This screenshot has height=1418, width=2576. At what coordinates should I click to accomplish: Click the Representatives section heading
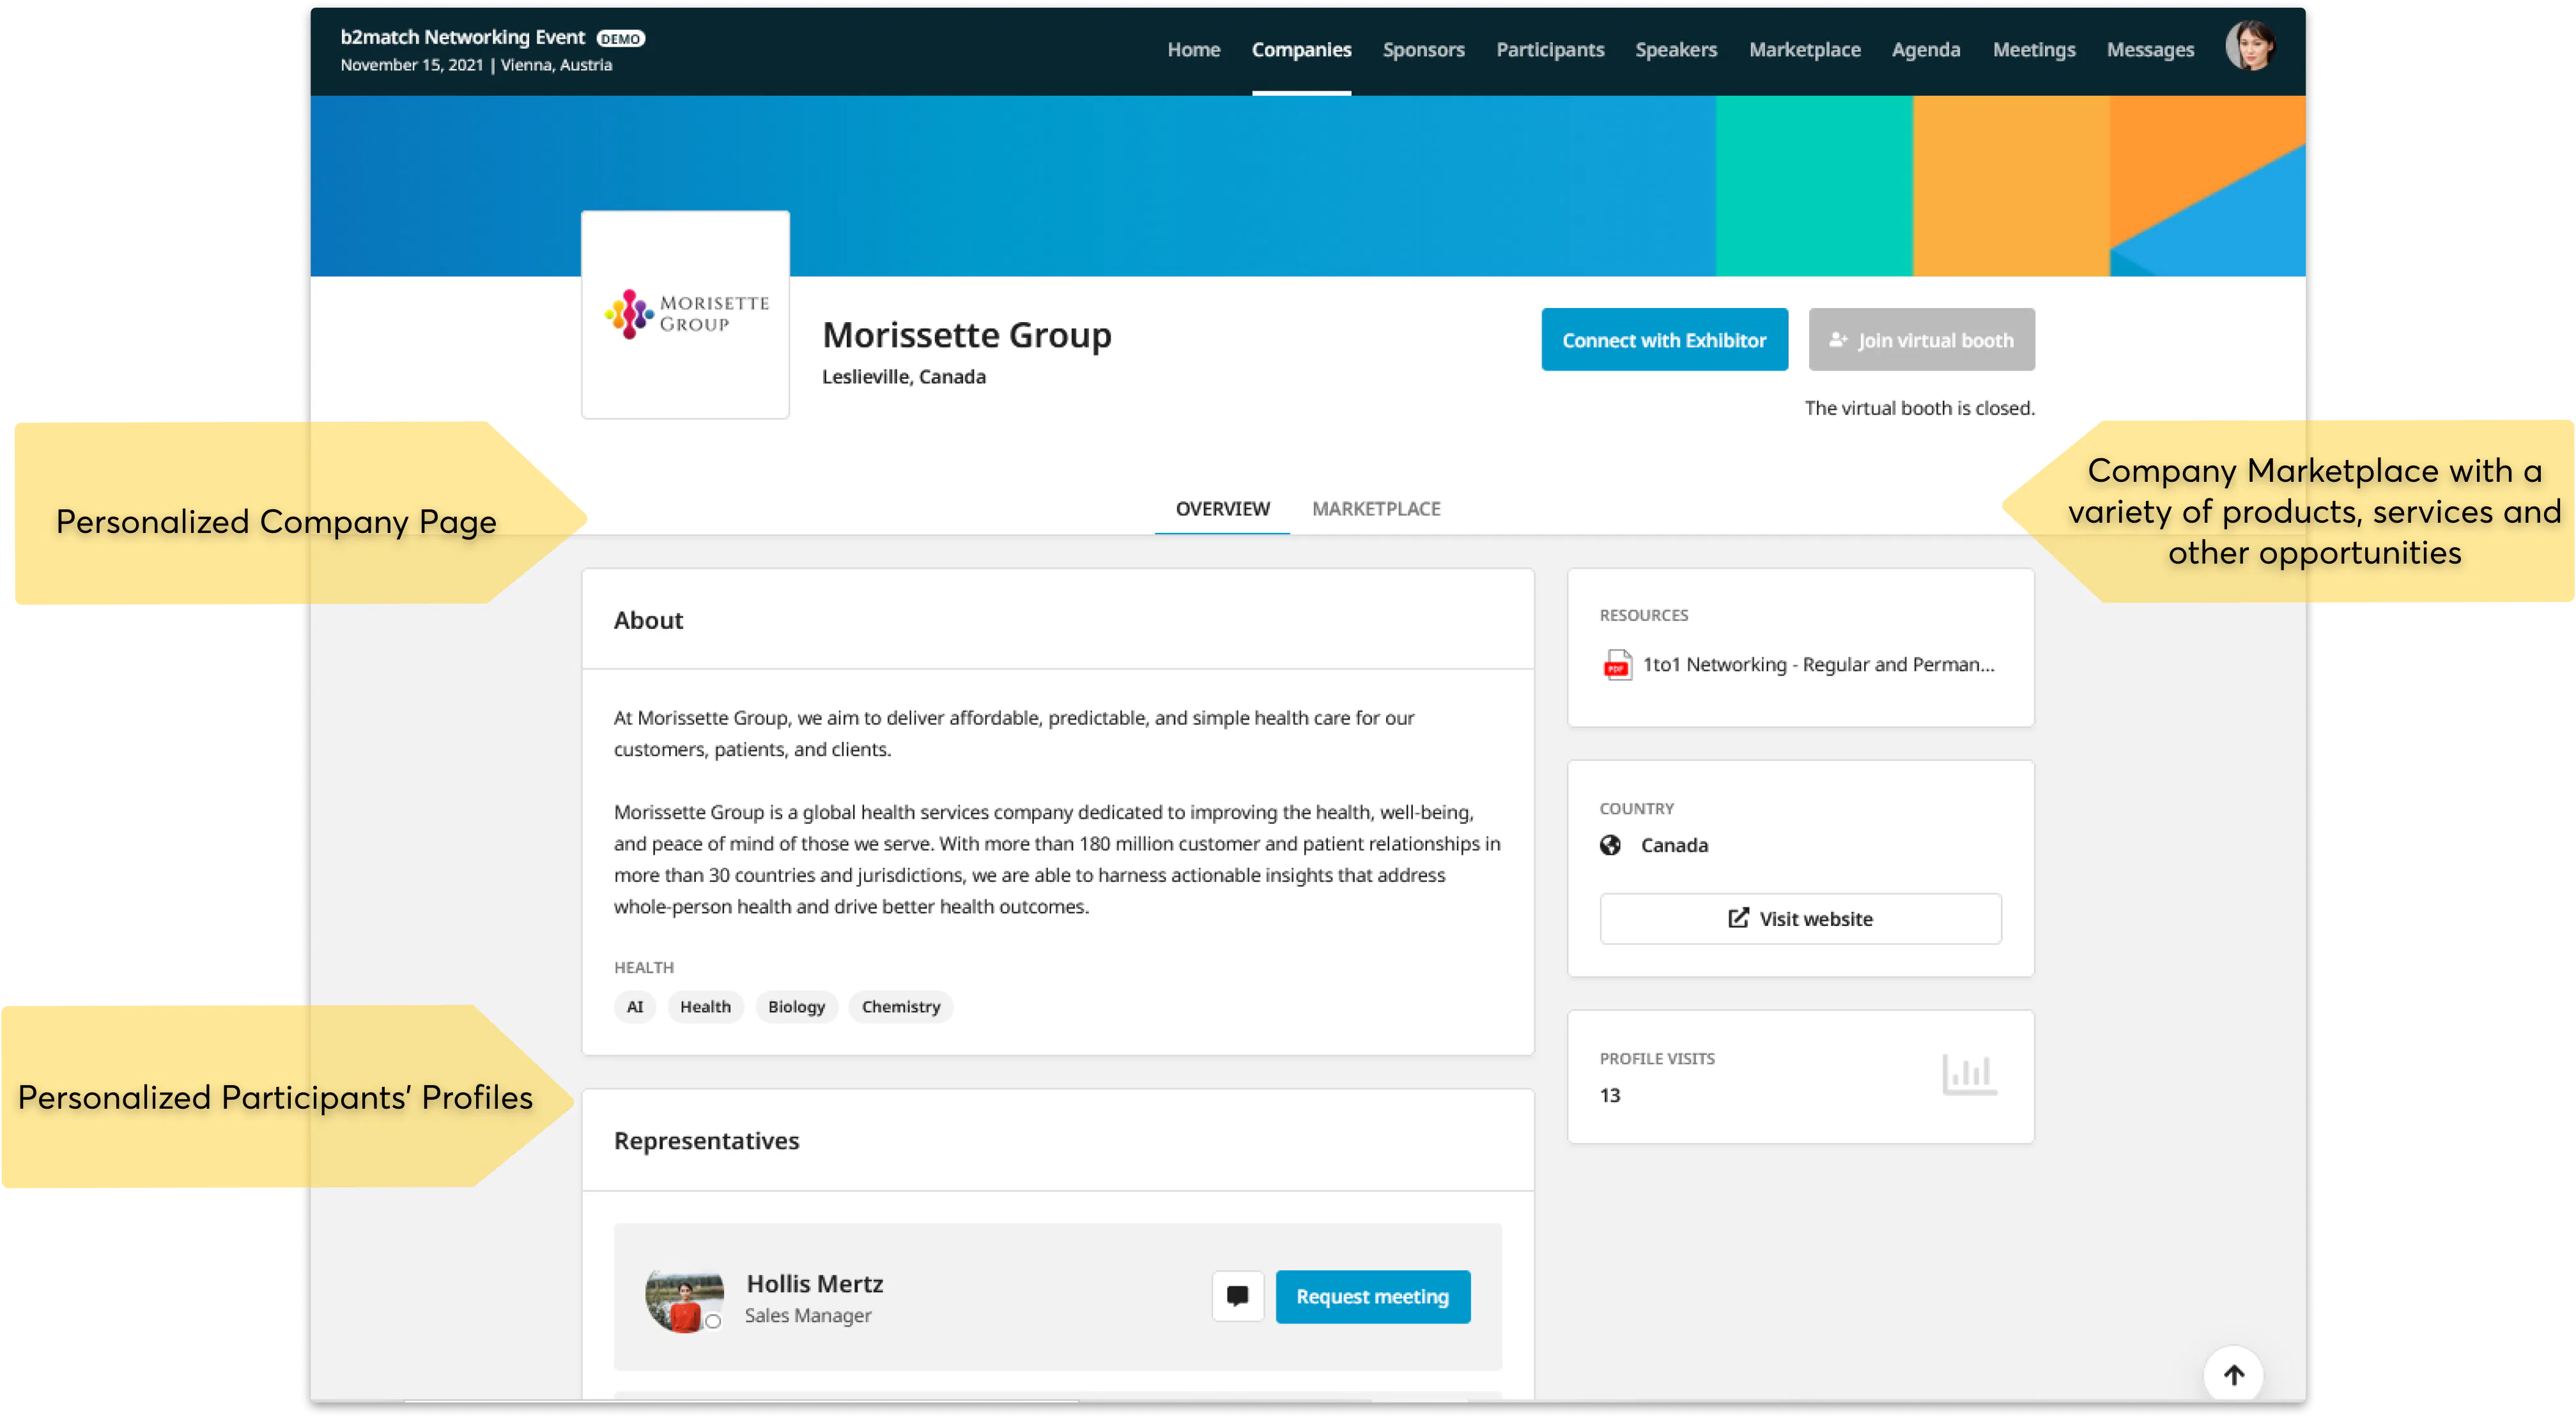coord(706,1140)
